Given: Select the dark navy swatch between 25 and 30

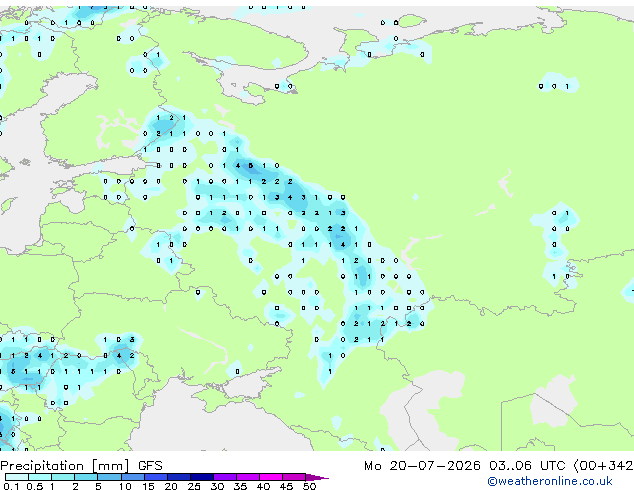Looking at the screenshot, I should click(x=201, y=477).
